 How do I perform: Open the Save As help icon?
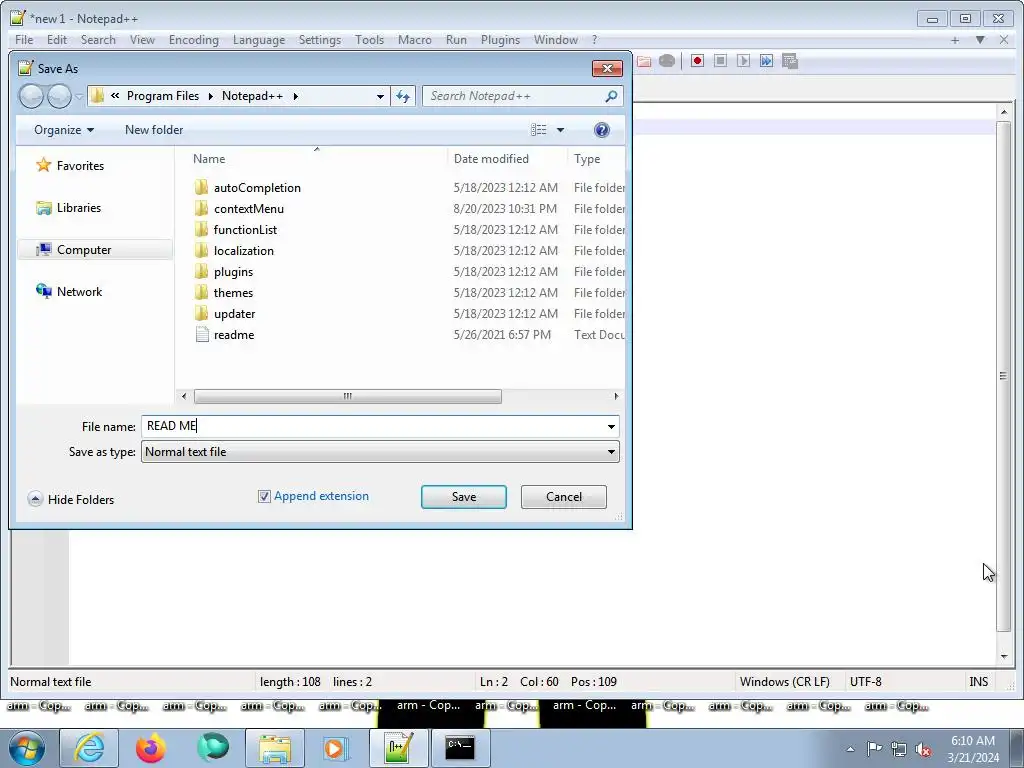click(601, 130)
